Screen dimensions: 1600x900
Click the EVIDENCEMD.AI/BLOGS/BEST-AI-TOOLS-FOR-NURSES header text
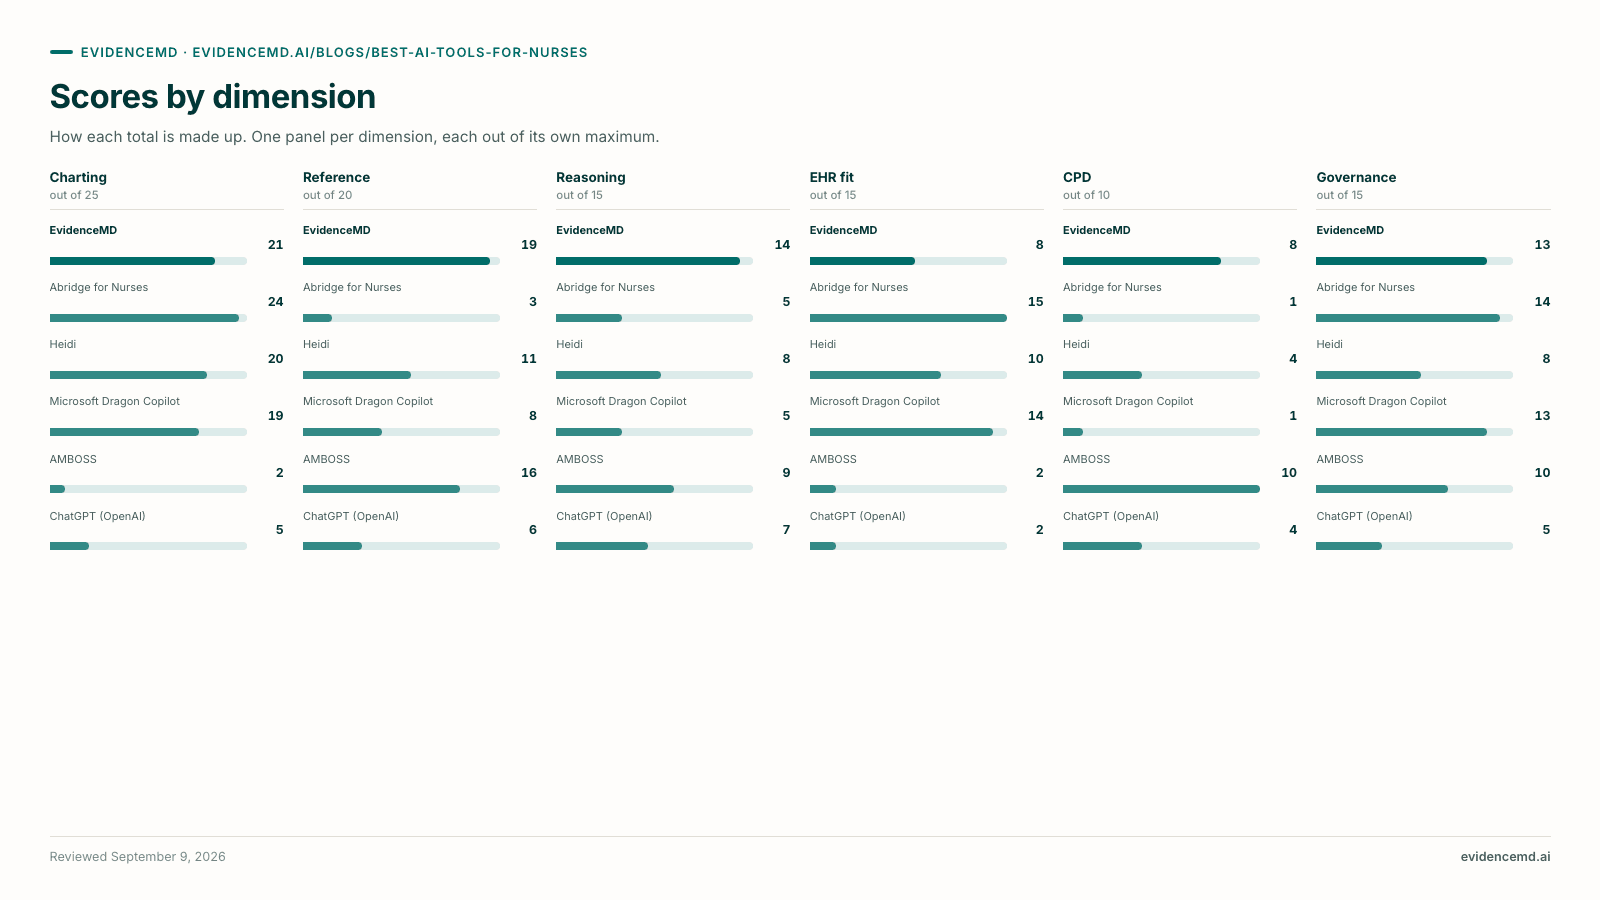pyautogui.click(x=390, y=53)
